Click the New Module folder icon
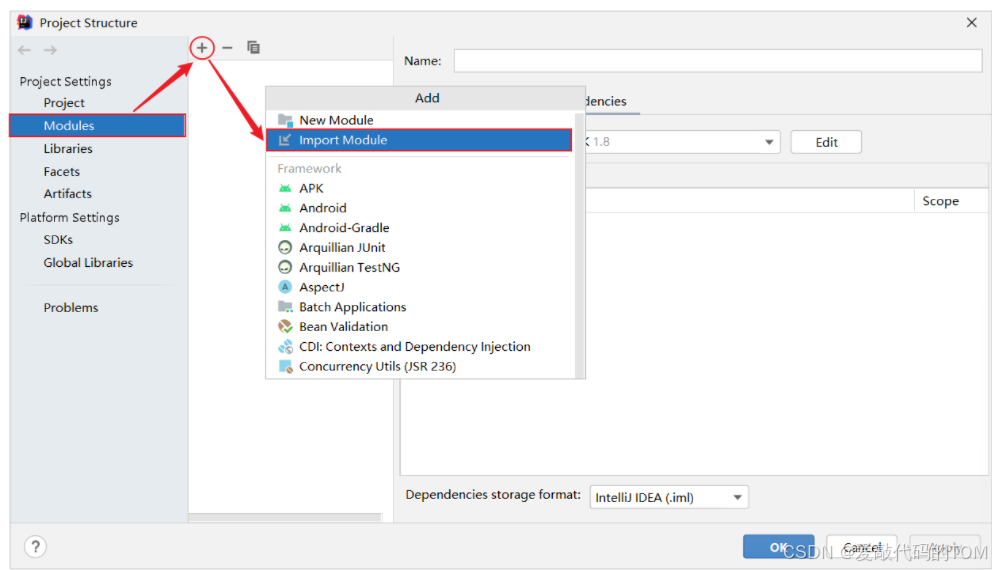 click(285, 120)
